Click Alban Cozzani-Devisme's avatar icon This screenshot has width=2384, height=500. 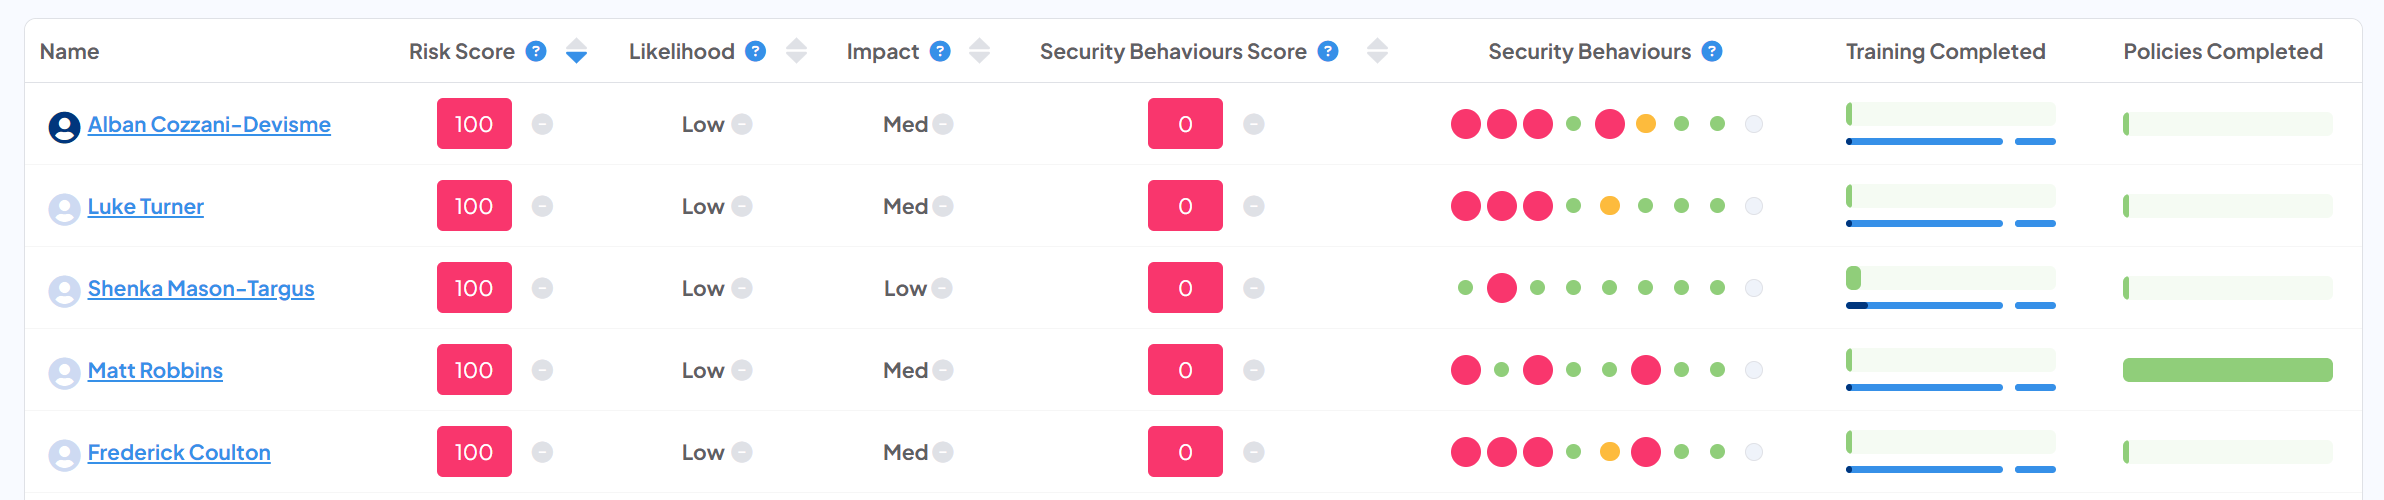coord(64,127)
